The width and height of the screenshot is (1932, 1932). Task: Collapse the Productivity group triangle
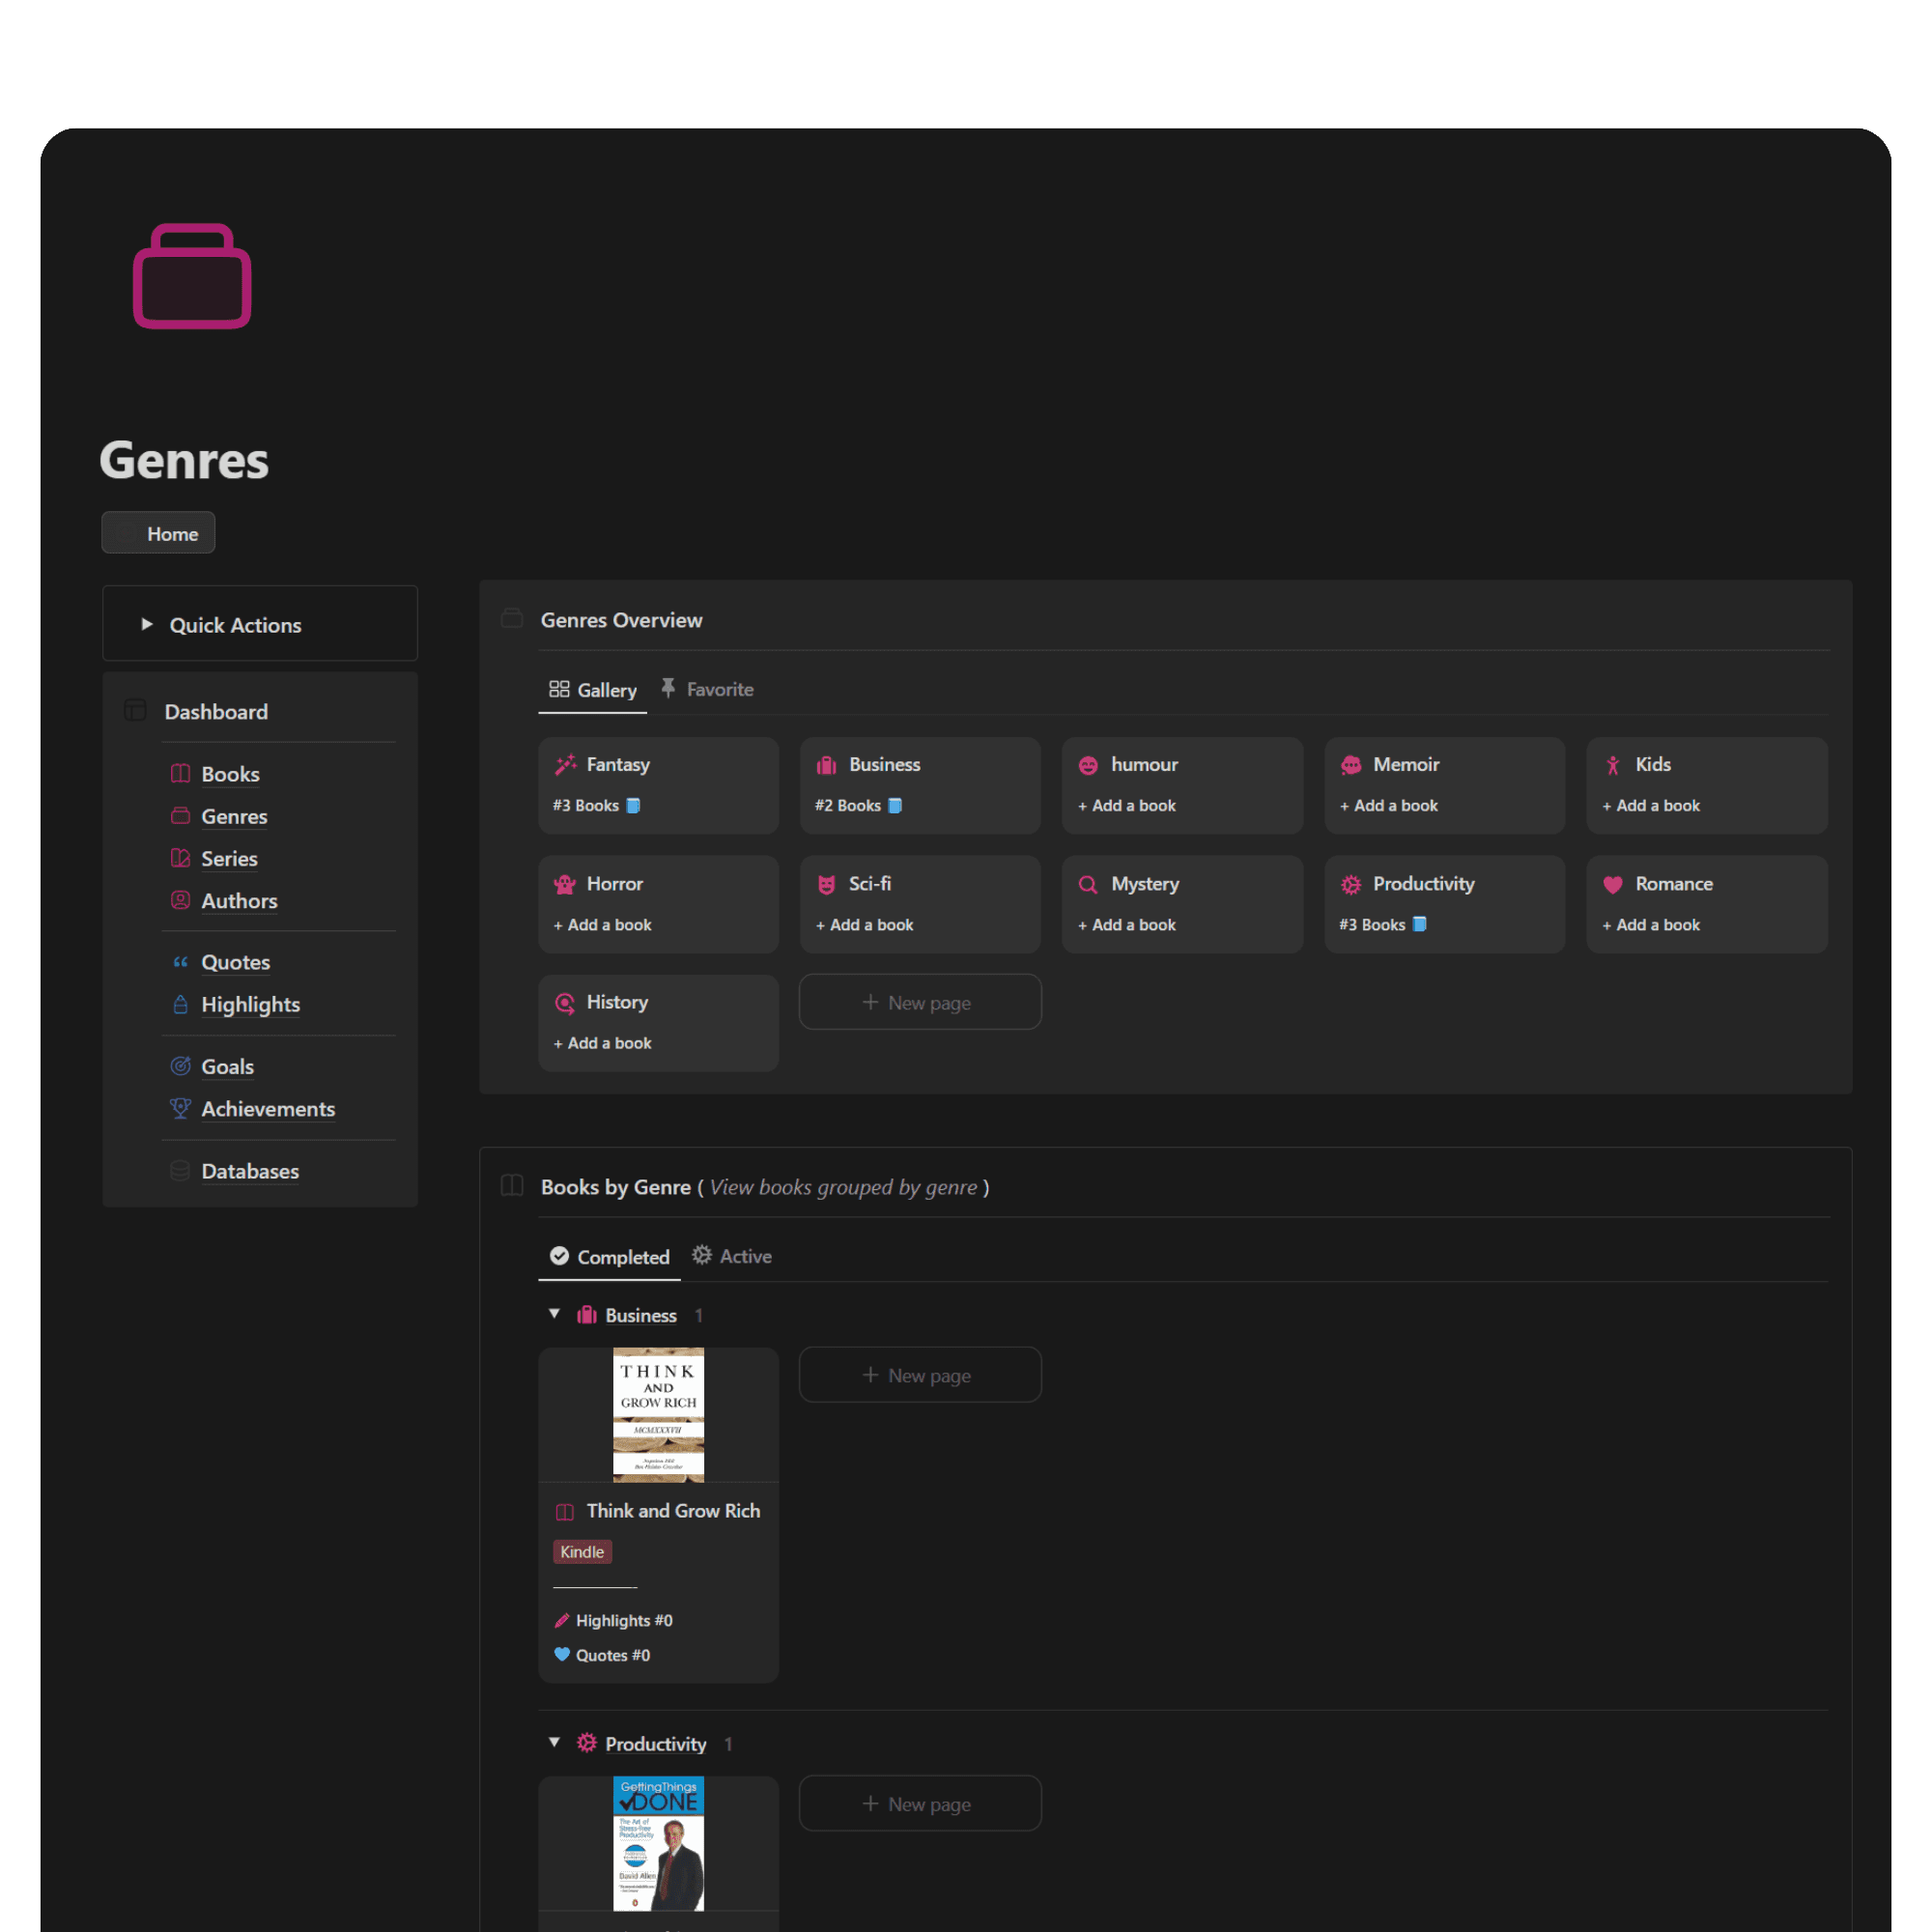554,1742
